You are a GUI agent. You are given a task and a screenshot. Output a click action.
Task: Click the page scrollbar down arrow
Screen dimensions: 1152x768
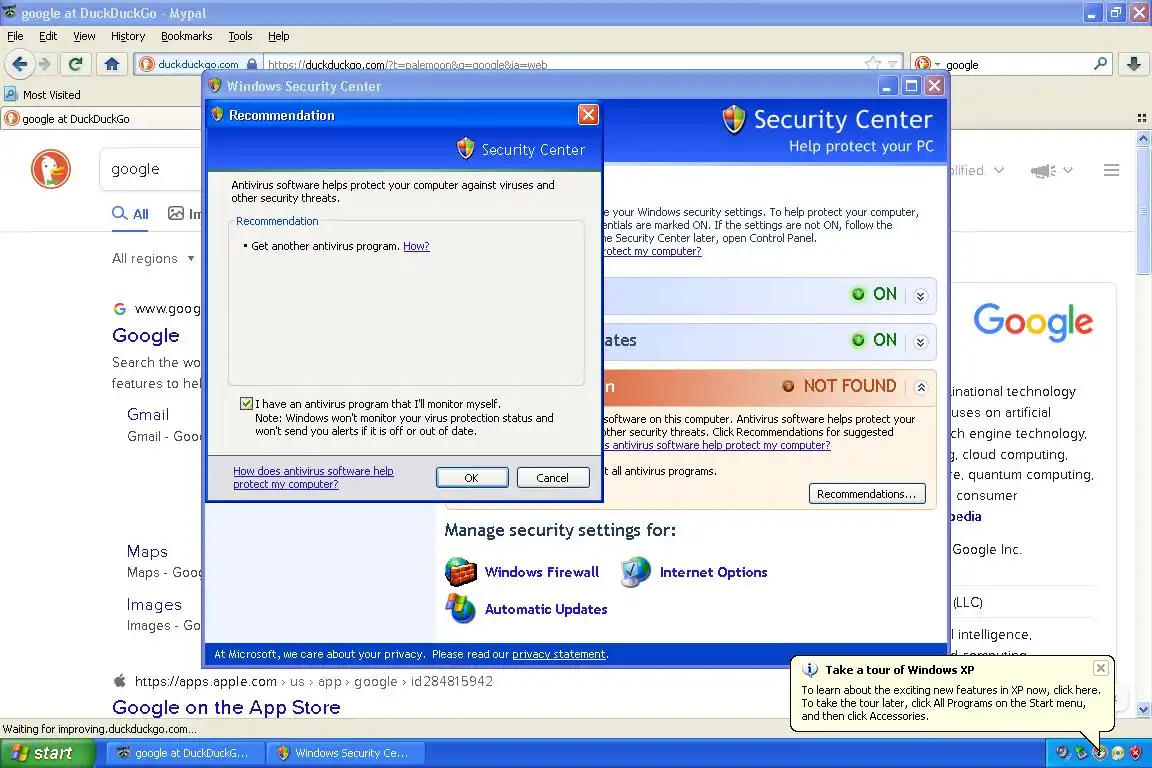(x=1143, y=709)
